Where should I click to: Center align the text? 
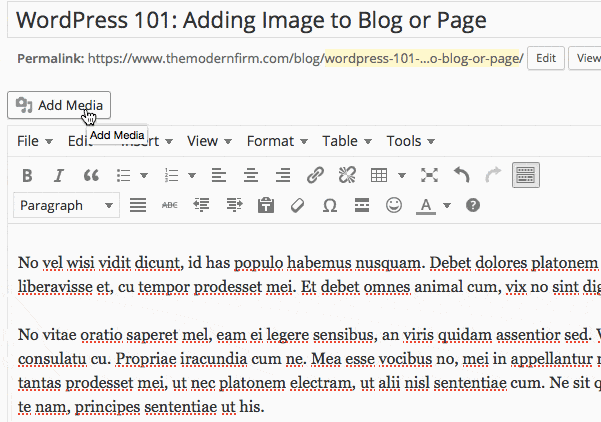251,176
